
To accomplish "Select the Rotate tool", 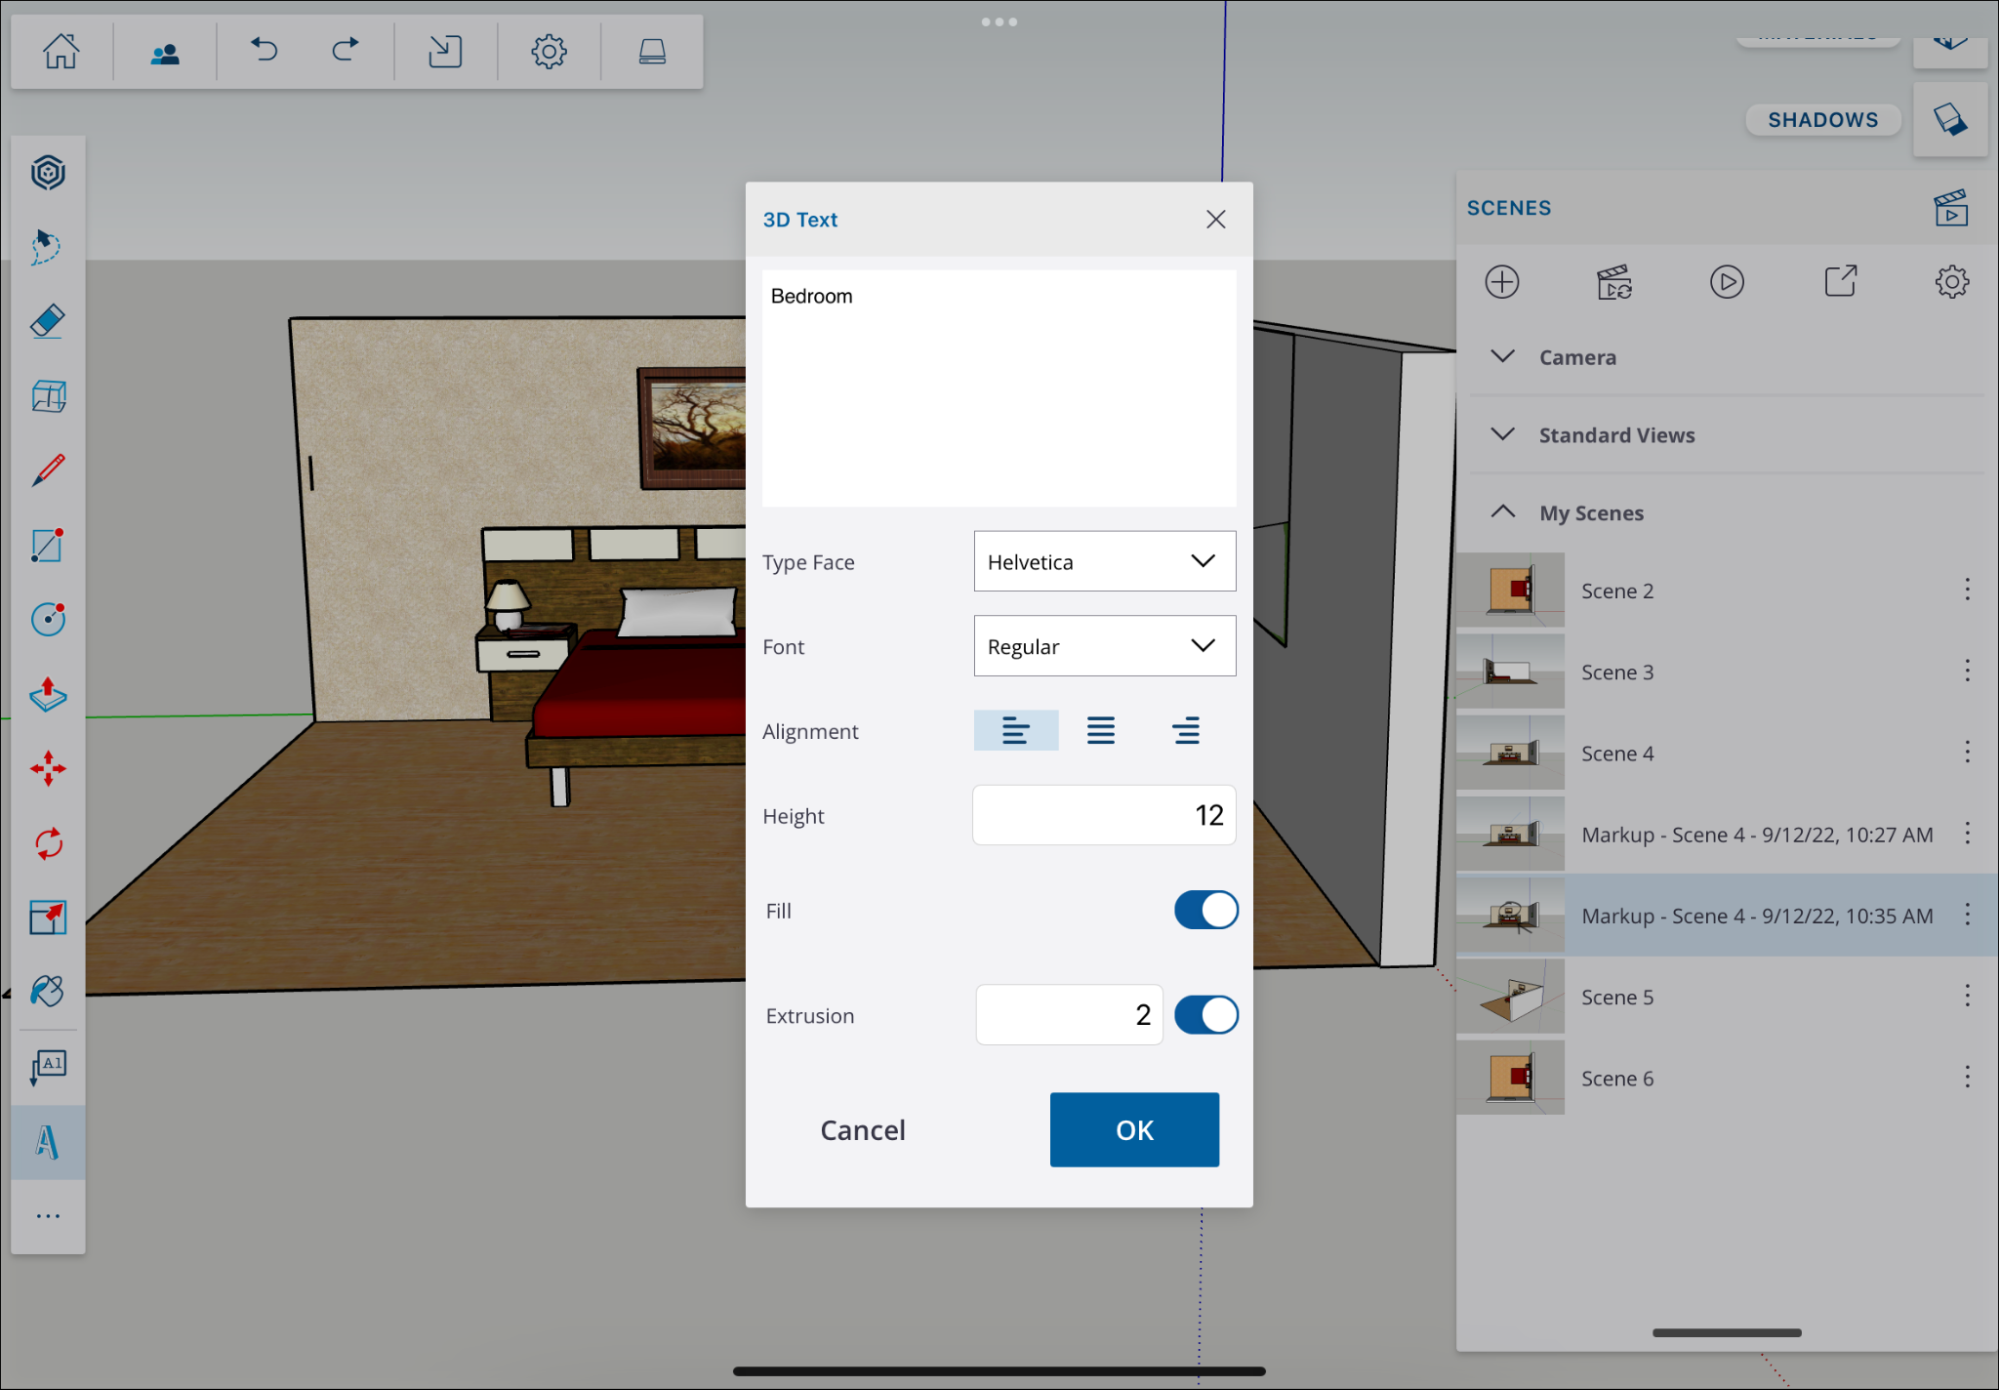I will click(x=47, y=843).
